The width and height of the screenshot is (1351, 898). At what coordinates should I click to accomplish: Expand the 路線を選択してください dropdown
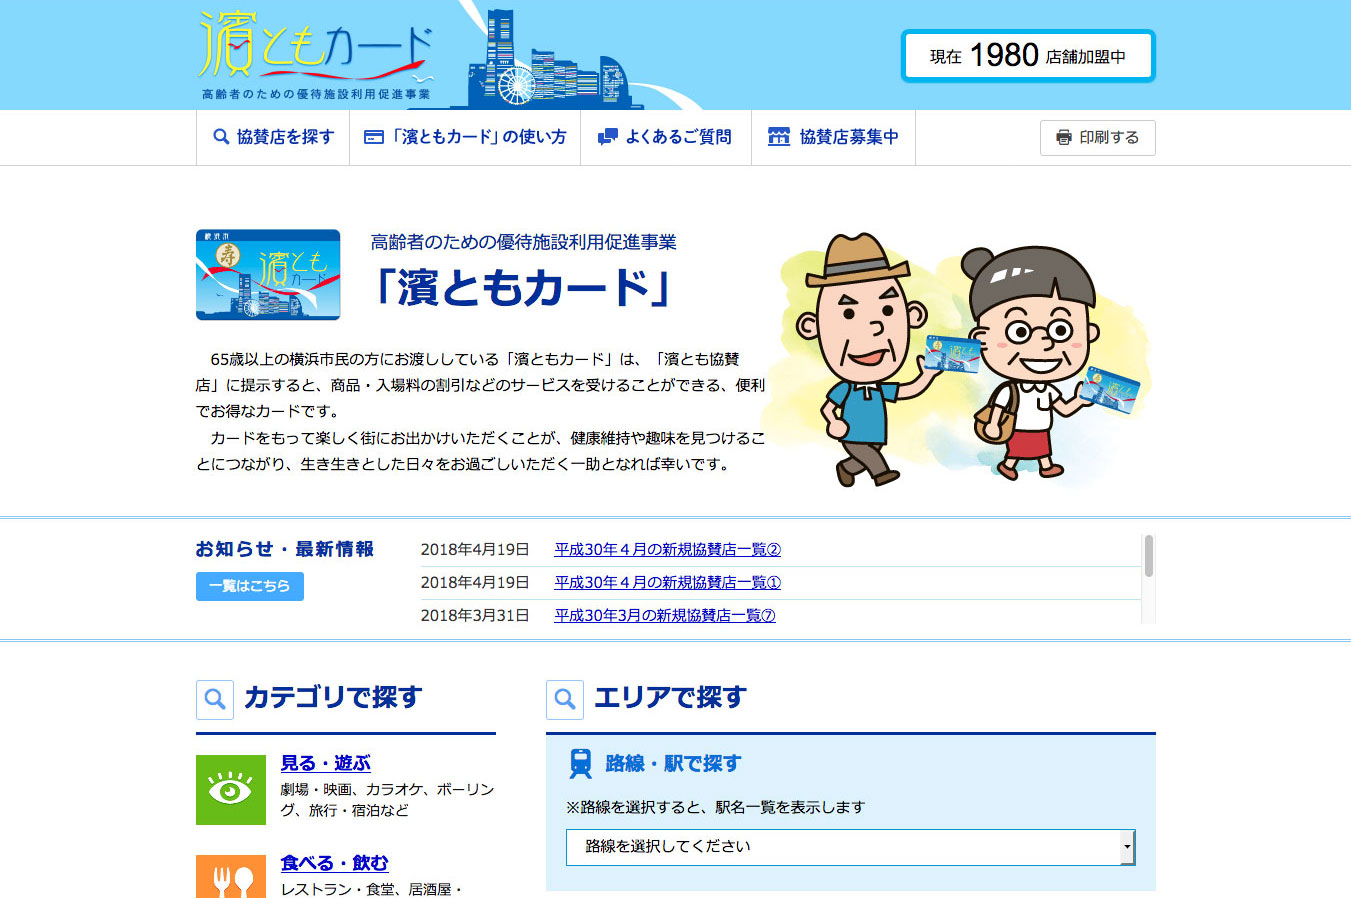(x=851, y=847)
